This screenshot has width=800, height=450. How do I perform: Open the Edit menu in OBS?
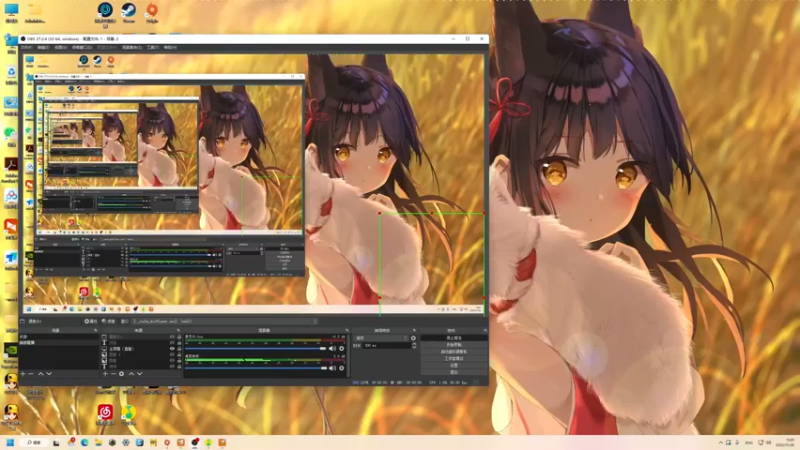[x=43, y=47]
